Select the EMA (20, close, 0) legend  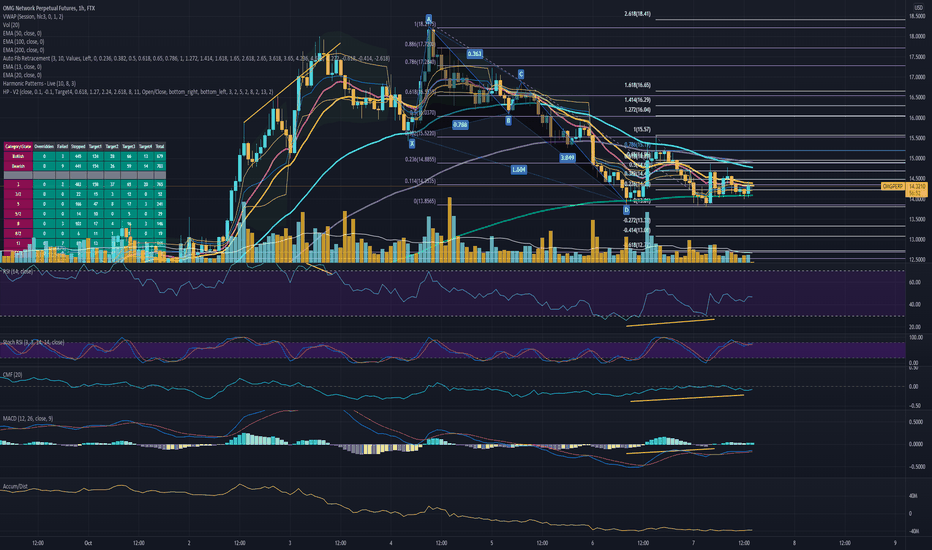tap(22, 75)
